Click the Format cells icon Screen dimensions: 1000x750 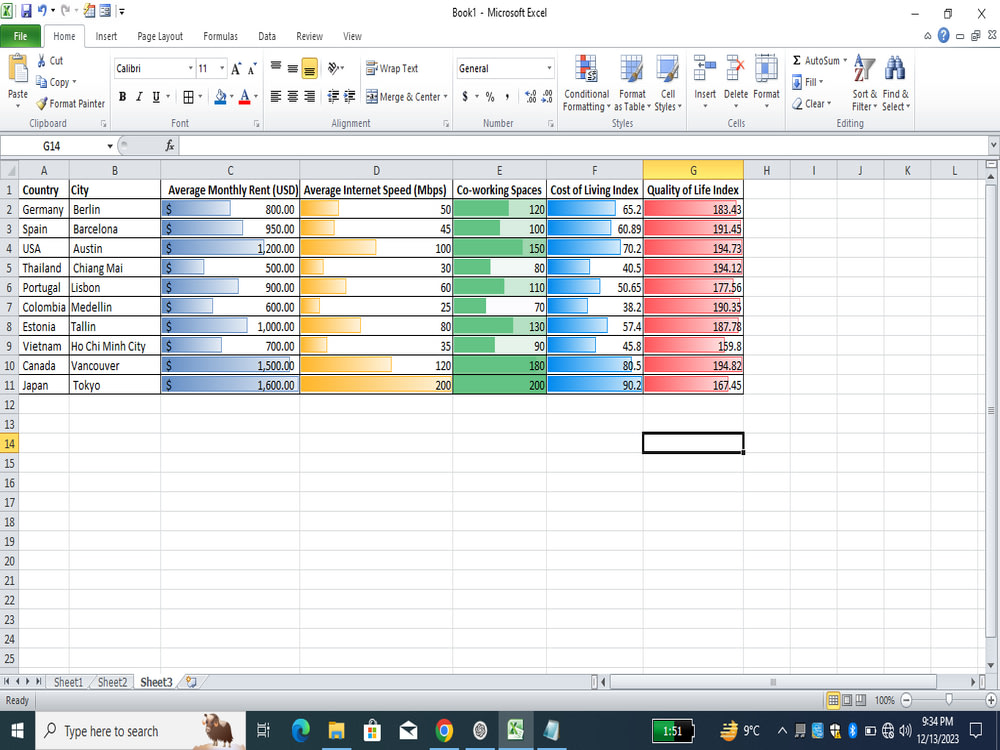pyautogui.click(x=766, y=69)
